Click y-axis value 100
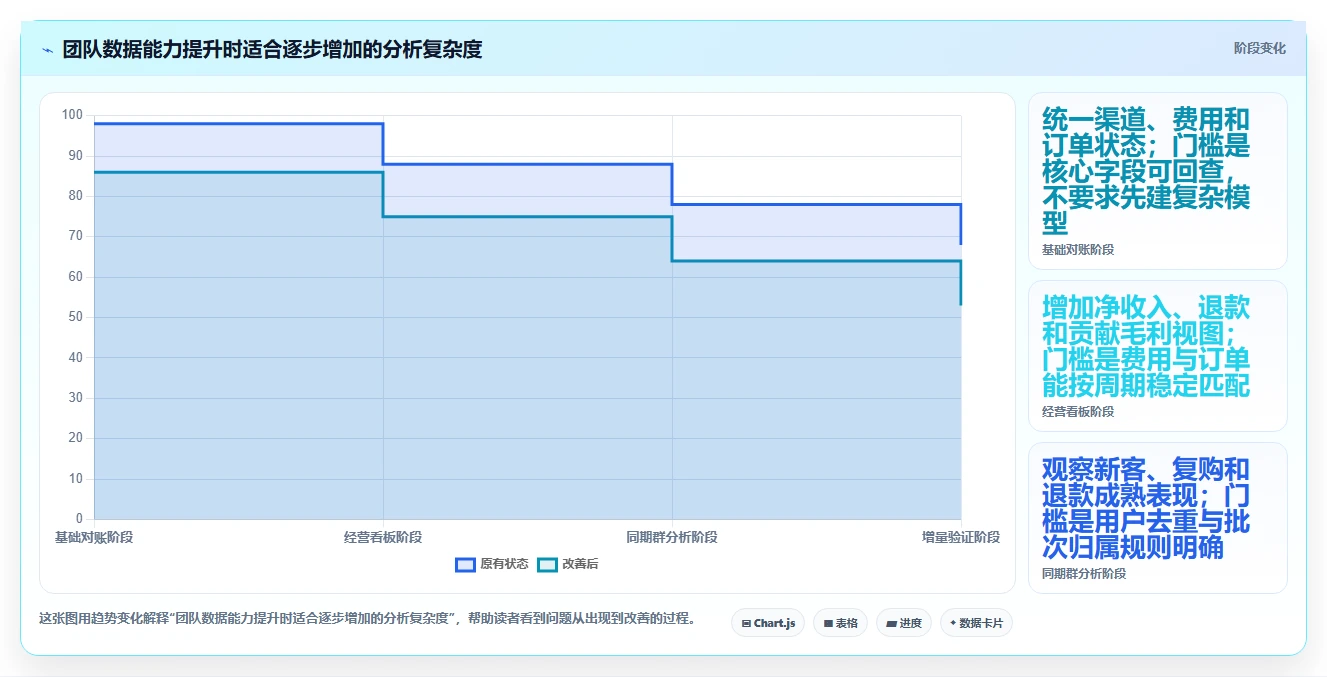Screen dimensions: 1327x677 tap(72, 115)
